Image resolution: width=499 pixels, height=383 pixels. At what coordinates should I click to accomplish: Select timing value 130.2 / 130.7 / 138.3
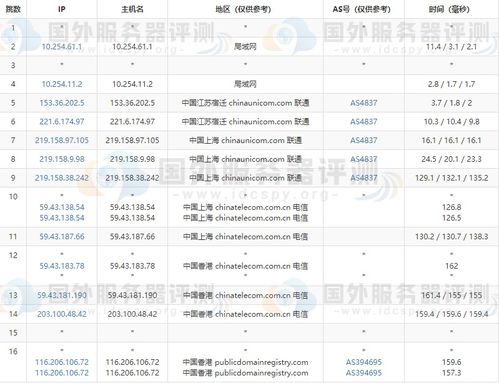(x=451, y=237)
